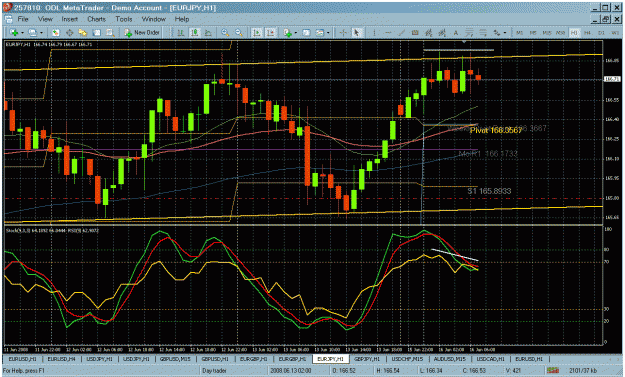Viewport: 625px width, 377px height.
Task: Zoom in on the chart
Action: 225,33
